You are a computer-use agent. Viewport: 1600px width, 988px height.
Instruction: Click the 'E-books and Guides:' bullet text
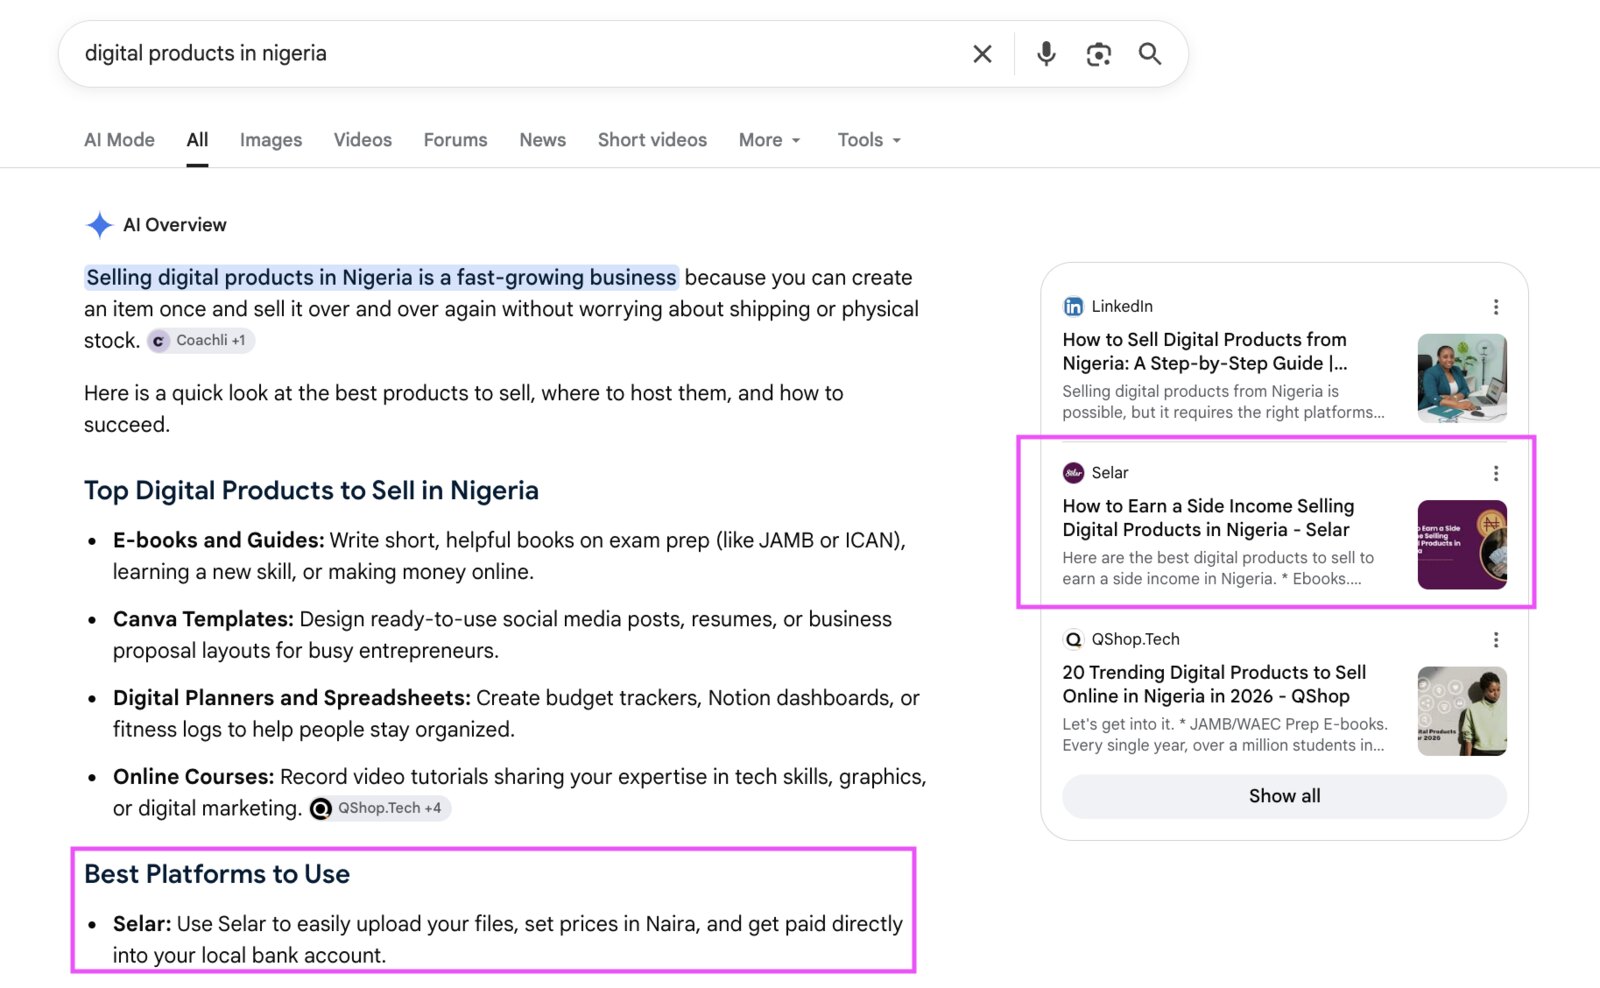pyautogui.click(x=218, y=540)
